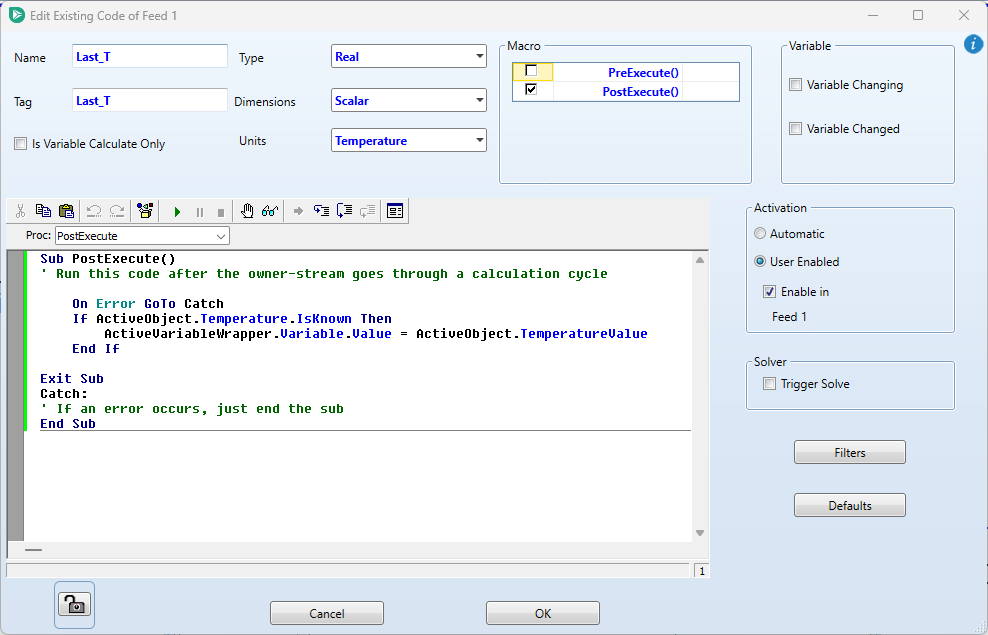
Task: Stop the running script via stop icon
Action: point(221,210)
